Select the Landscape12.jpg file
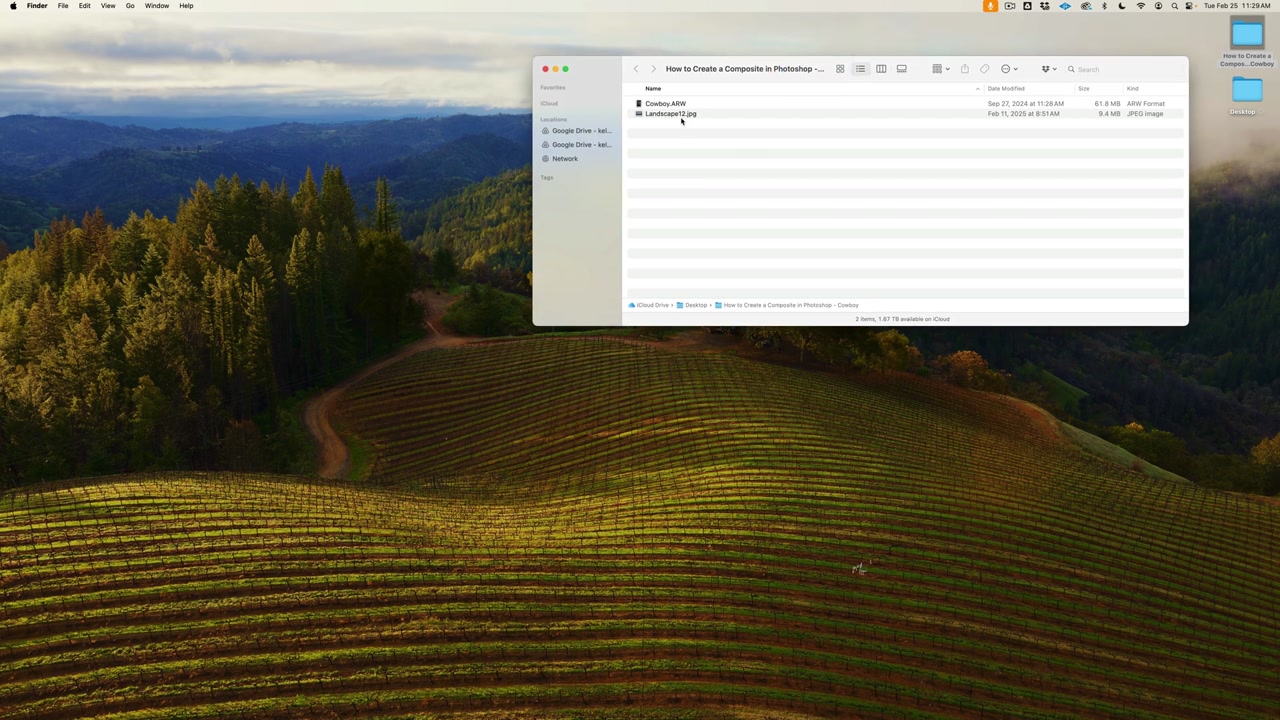The width and height of the screenshot is (1280, 720). coord(670,113)
